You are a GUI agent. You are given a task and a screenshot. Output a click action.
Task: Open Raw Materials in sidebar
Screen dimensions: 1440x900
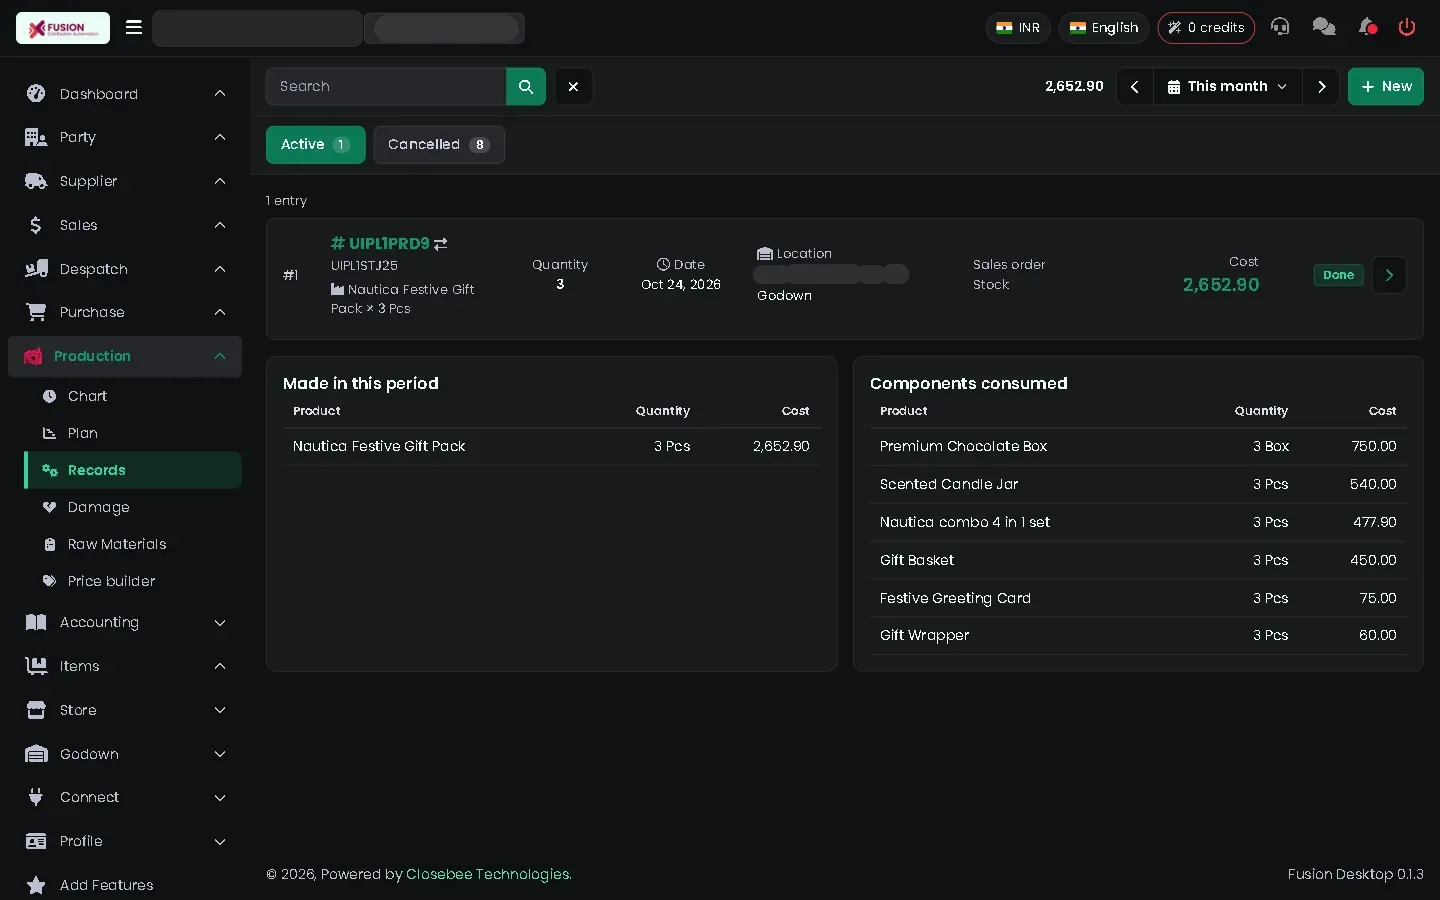coord(132,544)
